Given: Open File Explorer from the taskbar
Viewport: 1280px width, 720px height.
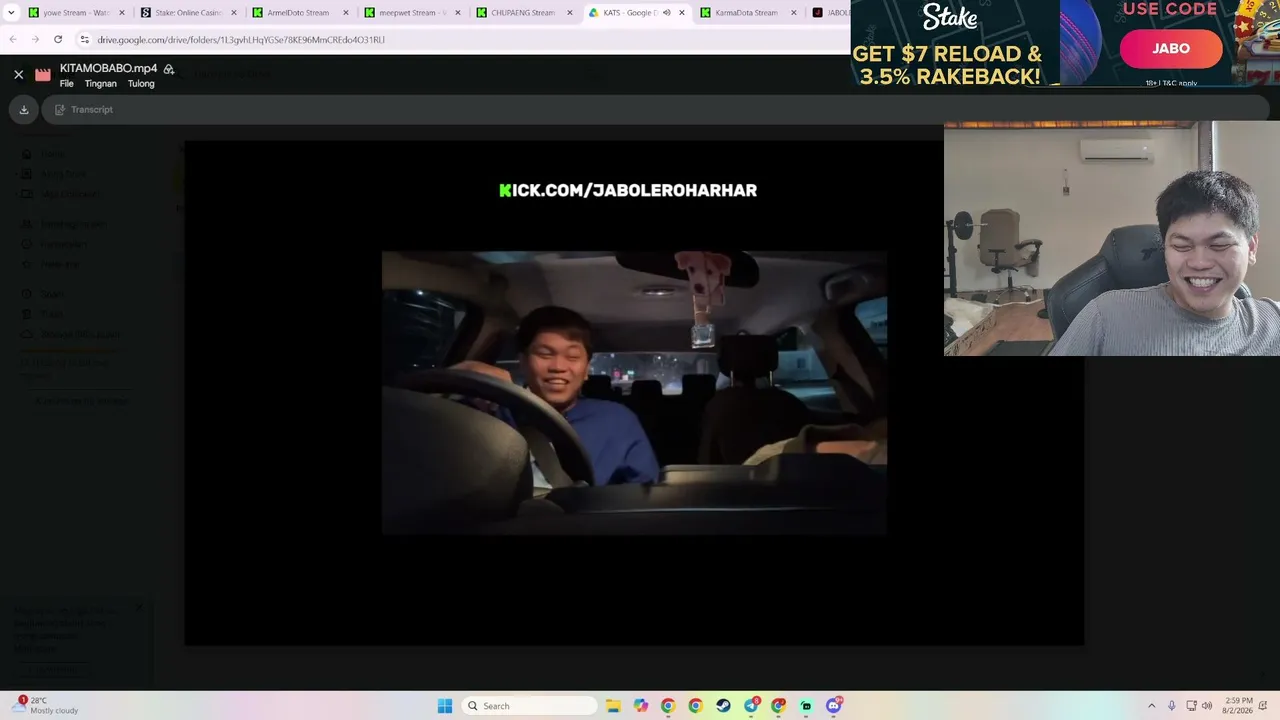Looking at the screenshot, I should pos(613,706).
